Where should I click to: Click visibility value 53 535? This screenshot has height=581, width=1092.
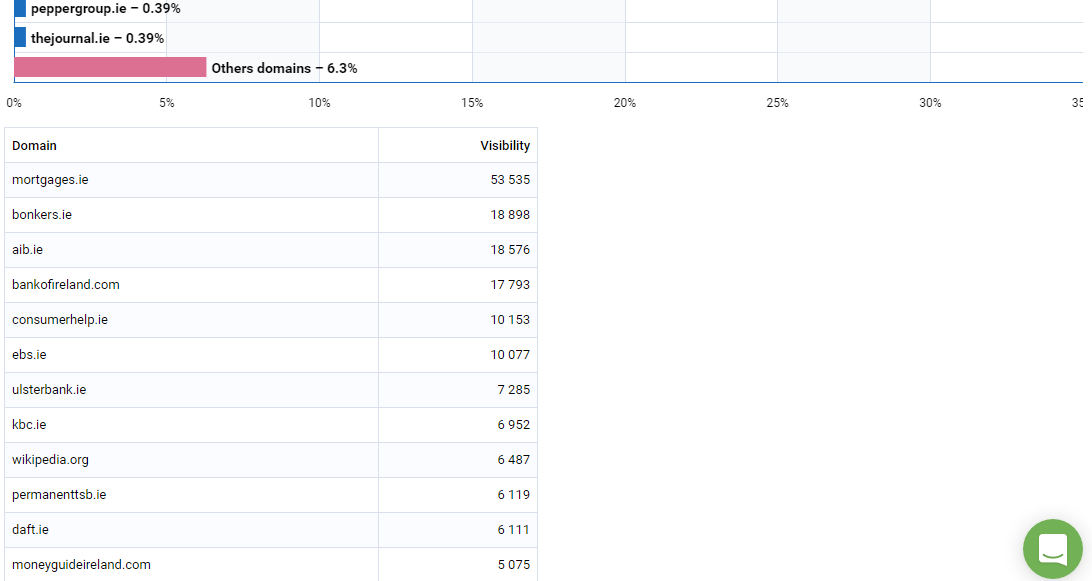(510, 180)
